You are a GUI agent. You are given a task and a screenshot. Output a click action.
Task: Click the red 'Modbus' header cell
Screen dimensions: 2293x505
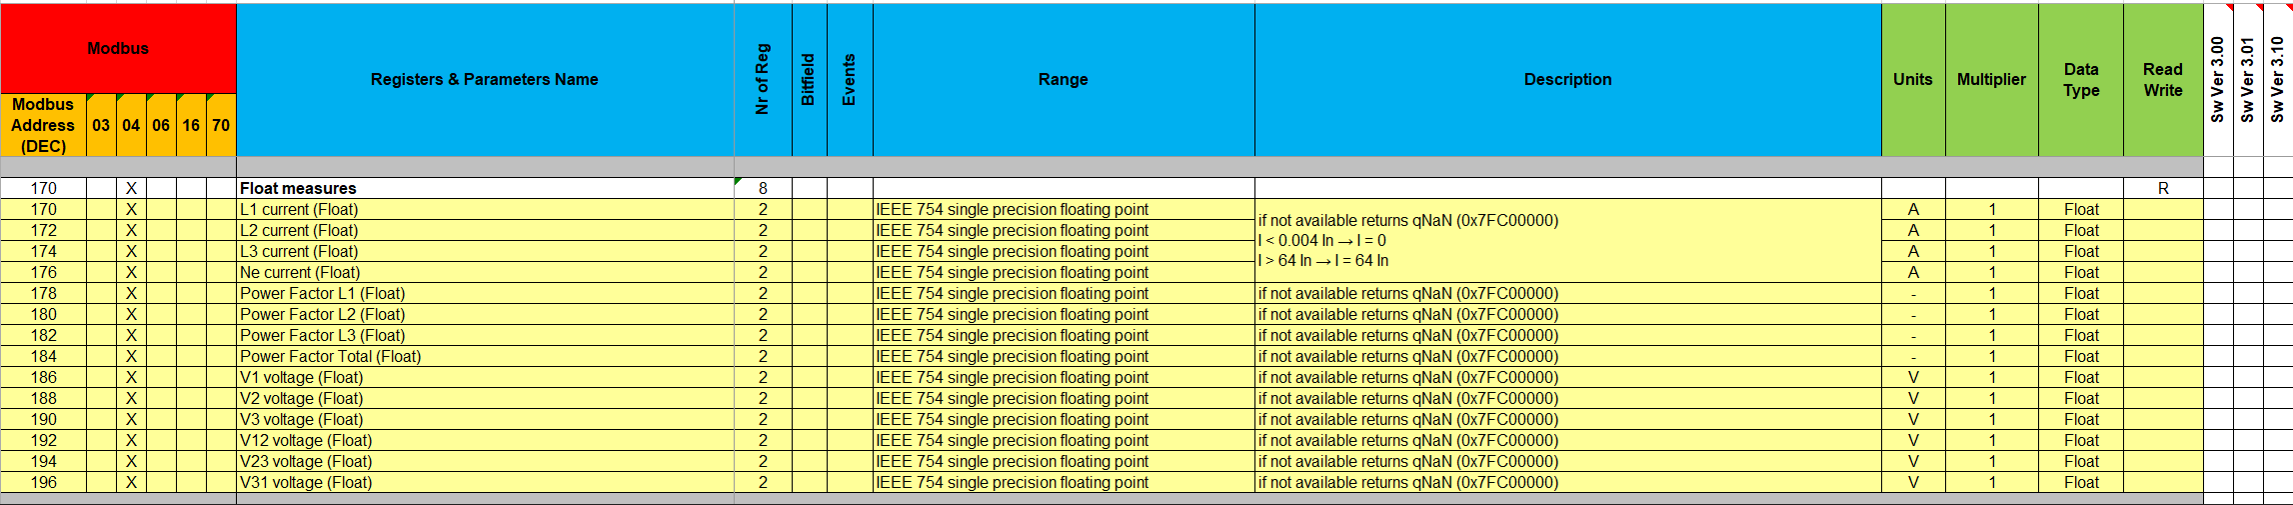(118, 48)
